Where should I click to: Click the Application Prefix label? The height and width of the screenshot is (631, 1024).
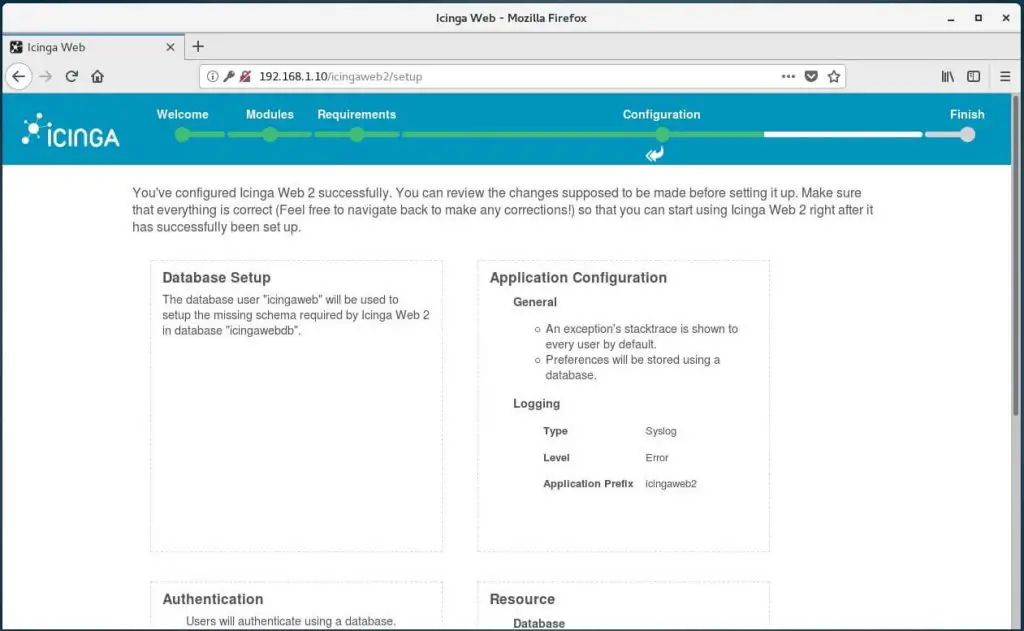tap(588, 484)
